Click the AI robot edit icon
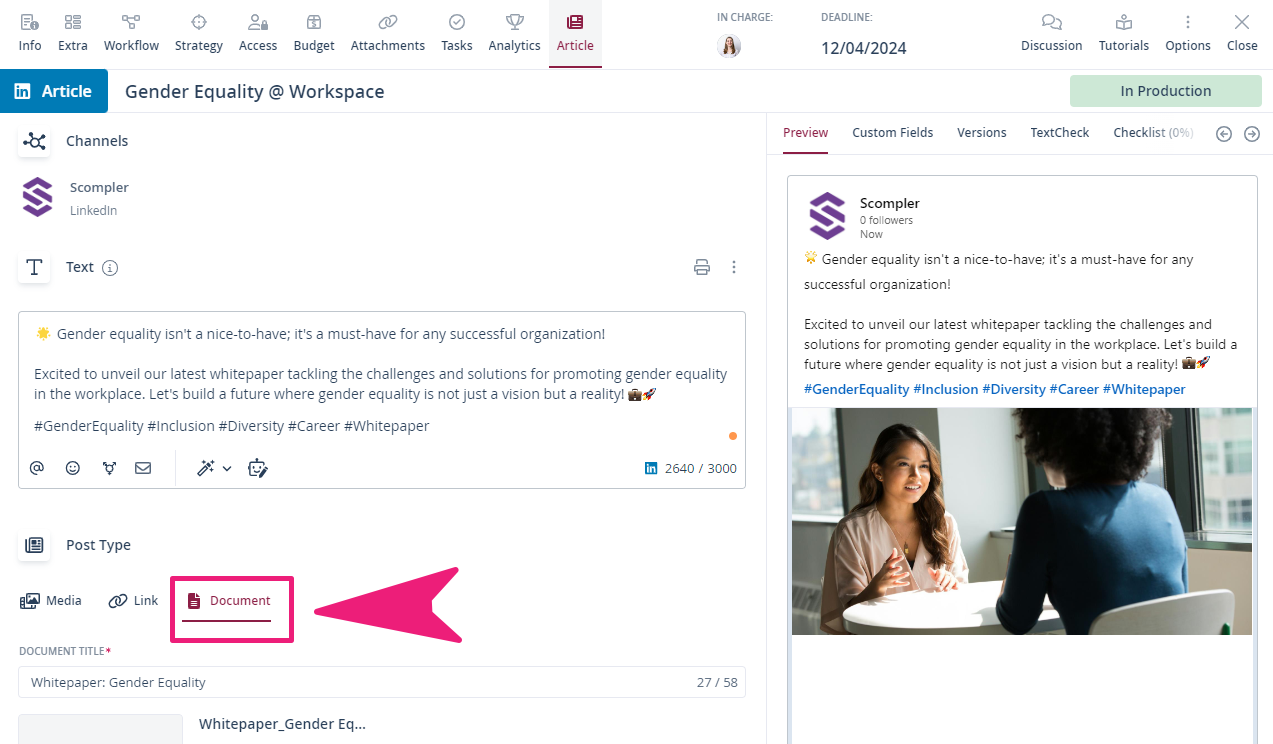The image size is (1273, 744). click(x=258, y=468)
